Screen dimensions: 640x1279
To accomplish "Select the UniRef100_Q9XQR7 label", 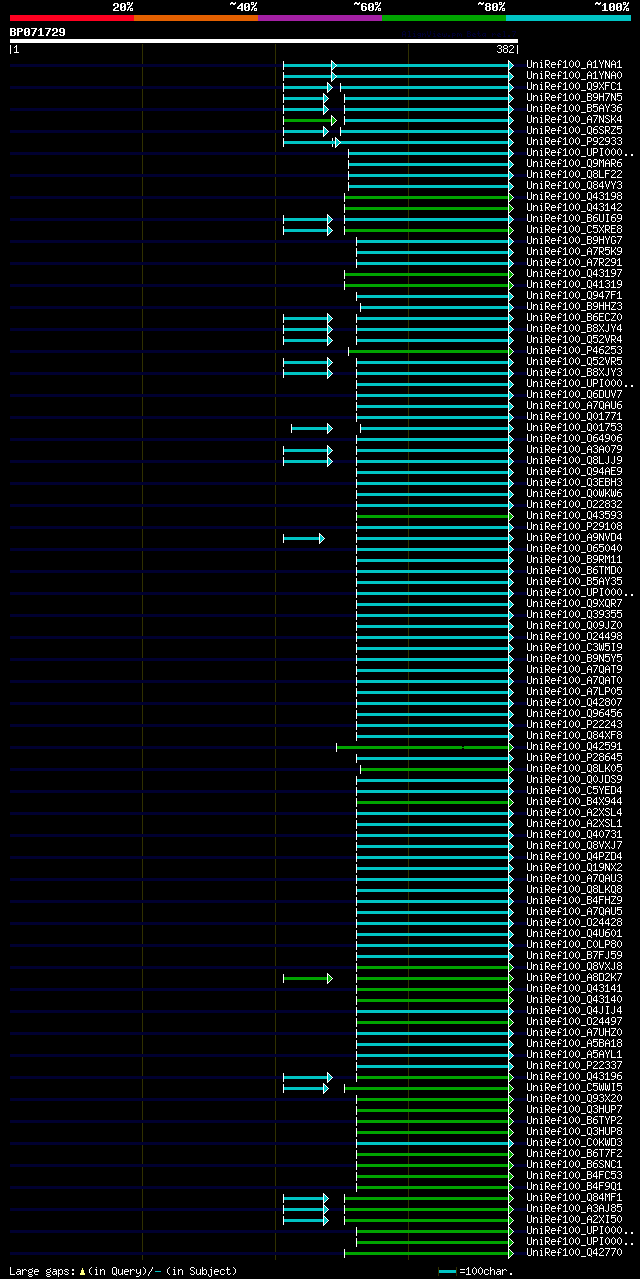I will [x=574, y=603].
